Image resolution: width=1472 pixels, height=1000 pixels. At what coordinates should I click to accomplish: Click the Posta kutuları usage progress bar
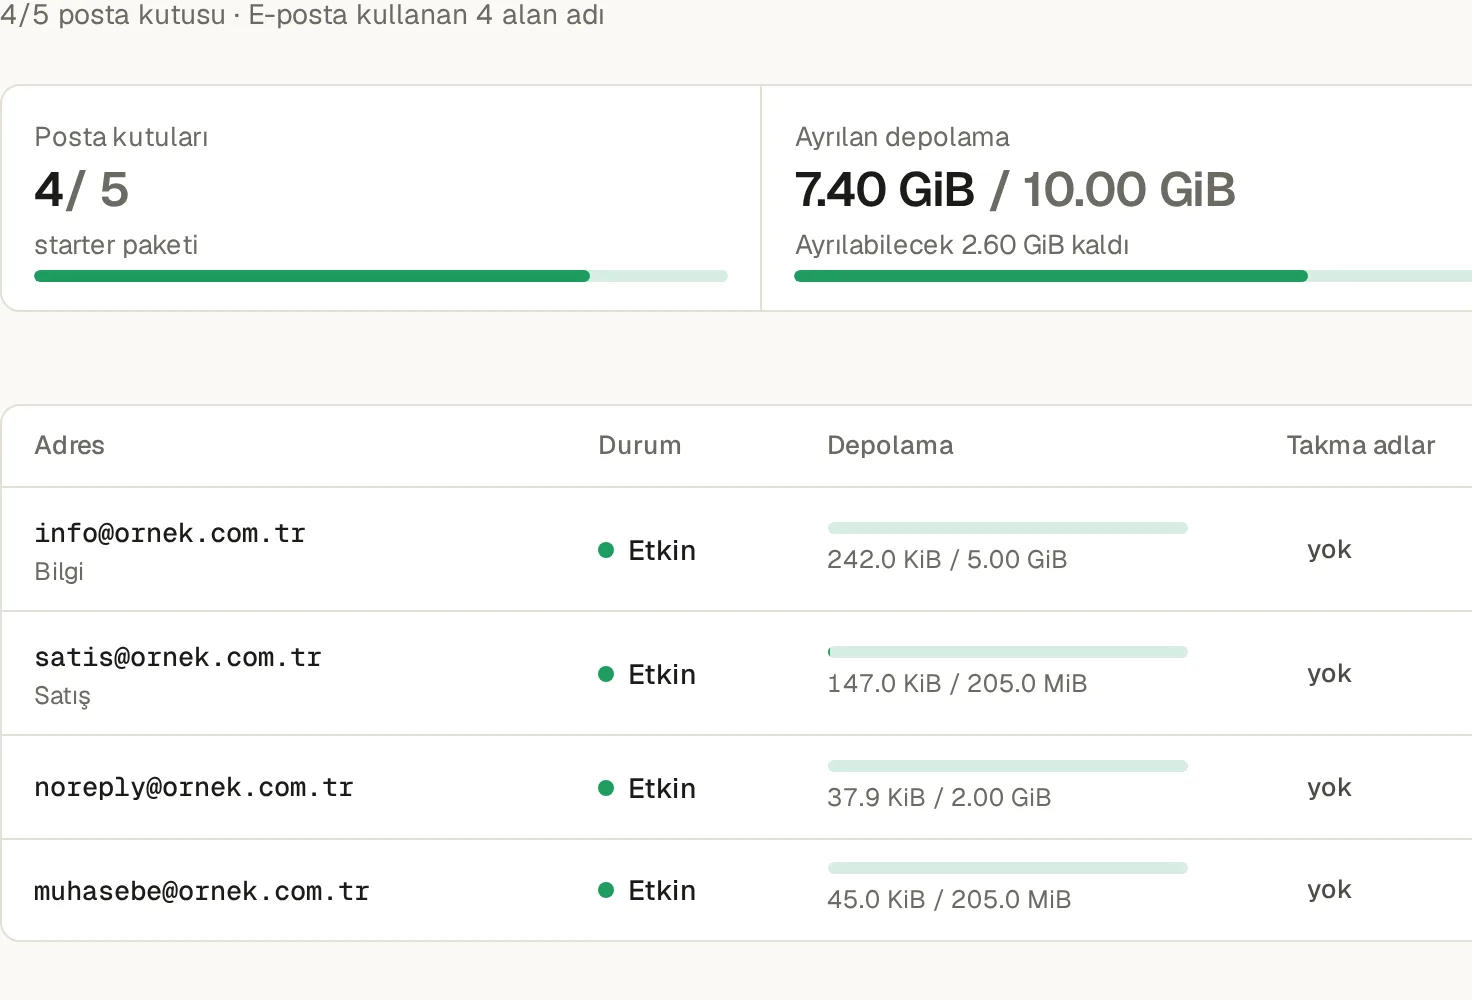point(381,276)
